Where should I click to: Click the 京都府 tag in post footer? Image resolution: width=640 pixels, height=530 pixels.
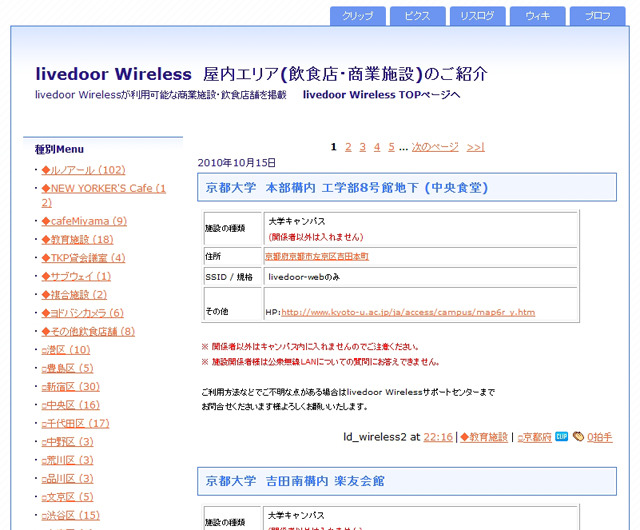[x=535, y=437]
